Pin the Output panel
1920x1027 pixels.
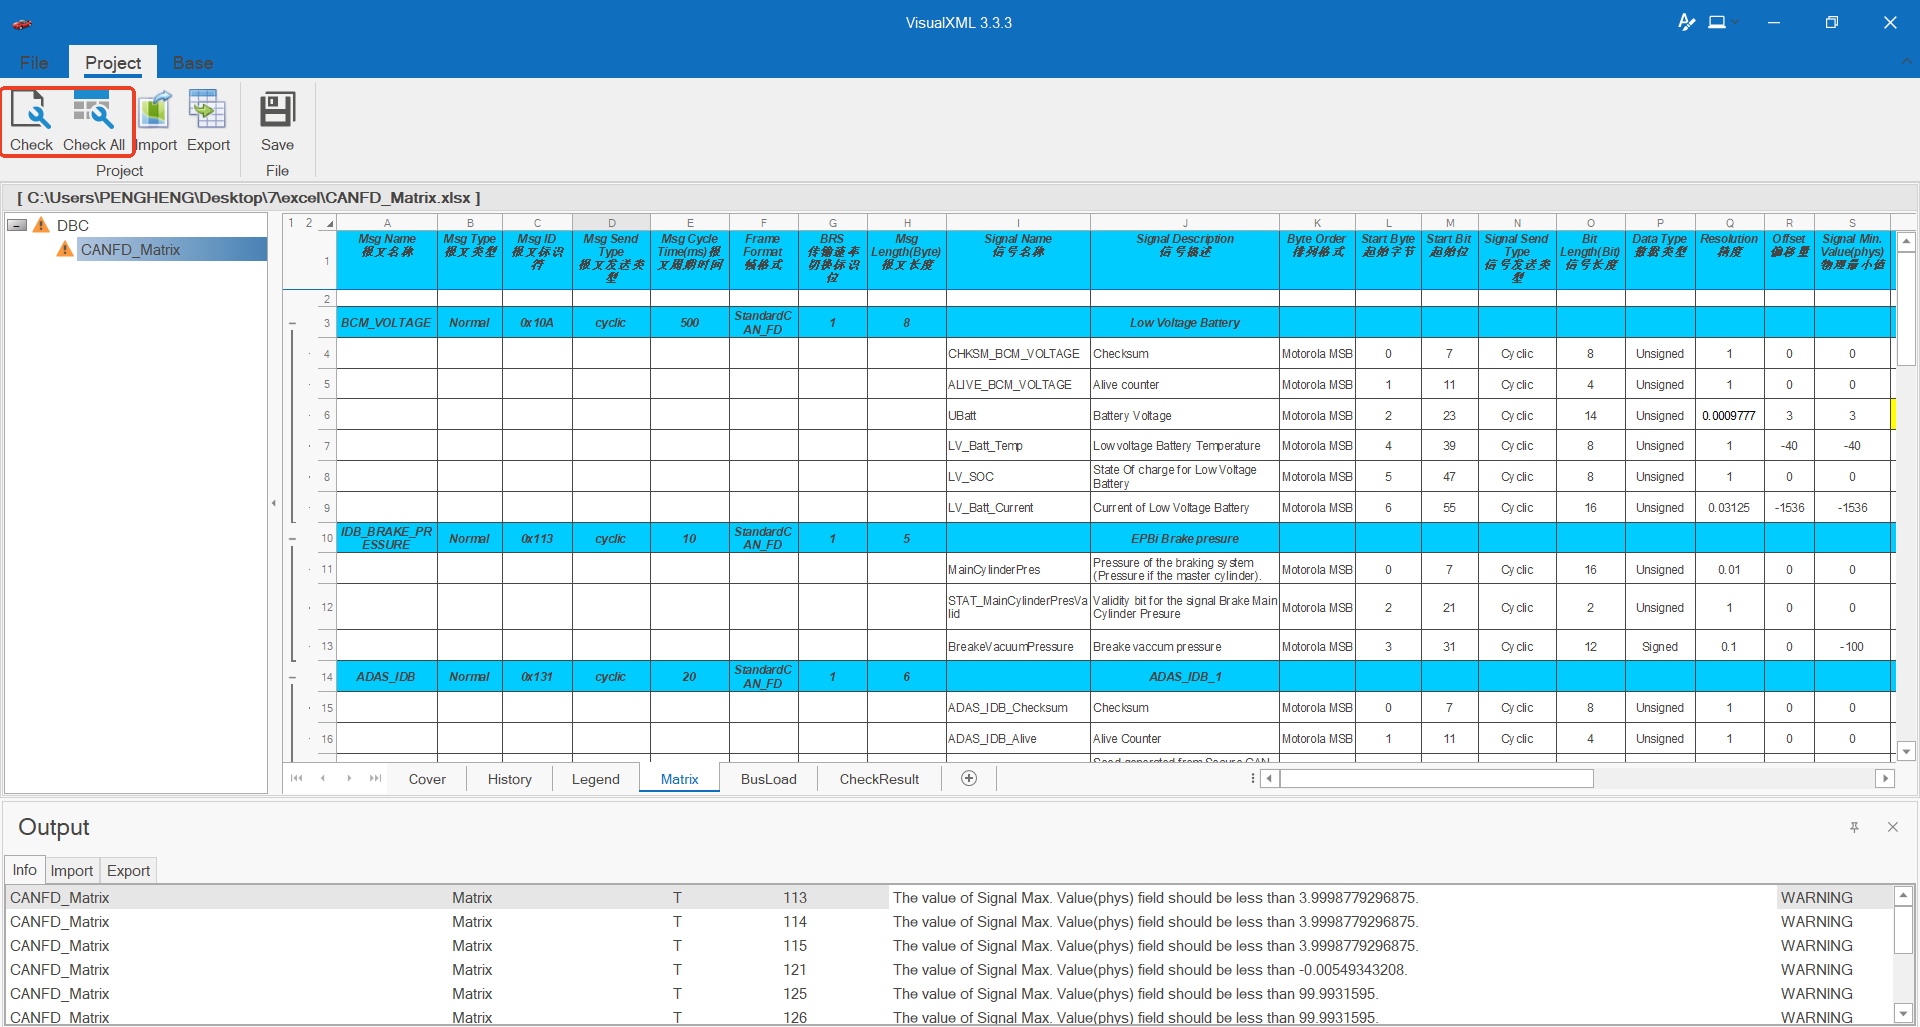tap(1854, 827)
